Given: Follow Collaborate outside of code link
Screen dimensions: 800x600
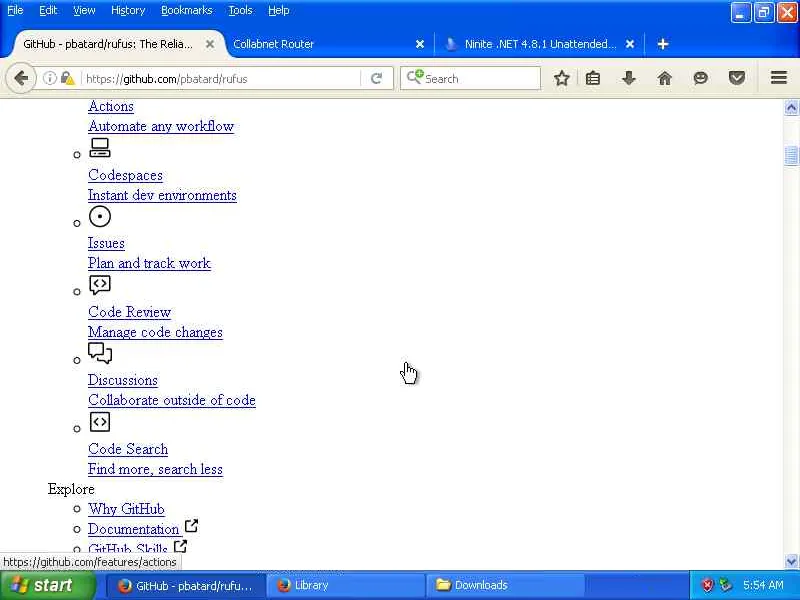Looking at the screenshot, I should (171, 400).
